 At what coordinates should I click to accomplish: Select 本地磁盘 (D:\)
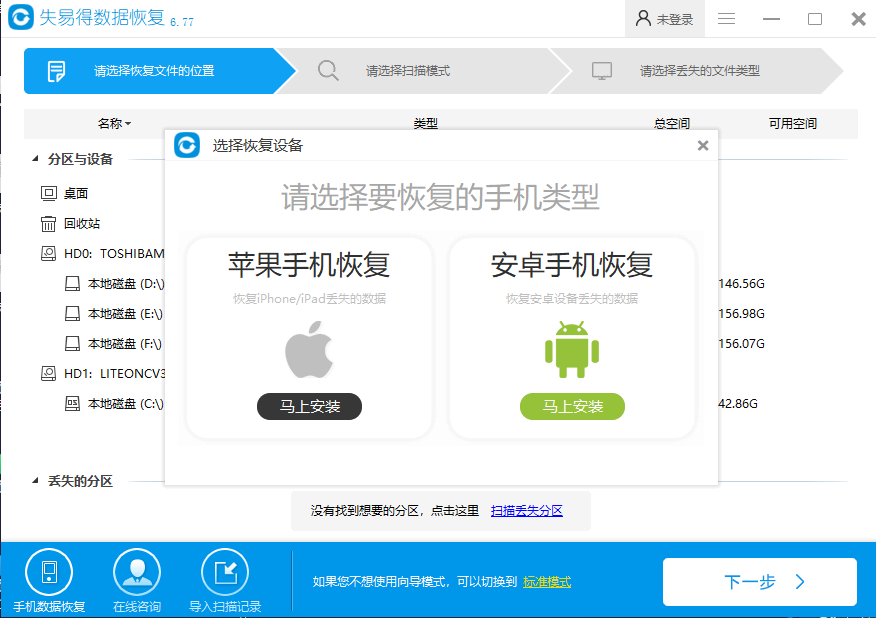(x=126, y=284)
